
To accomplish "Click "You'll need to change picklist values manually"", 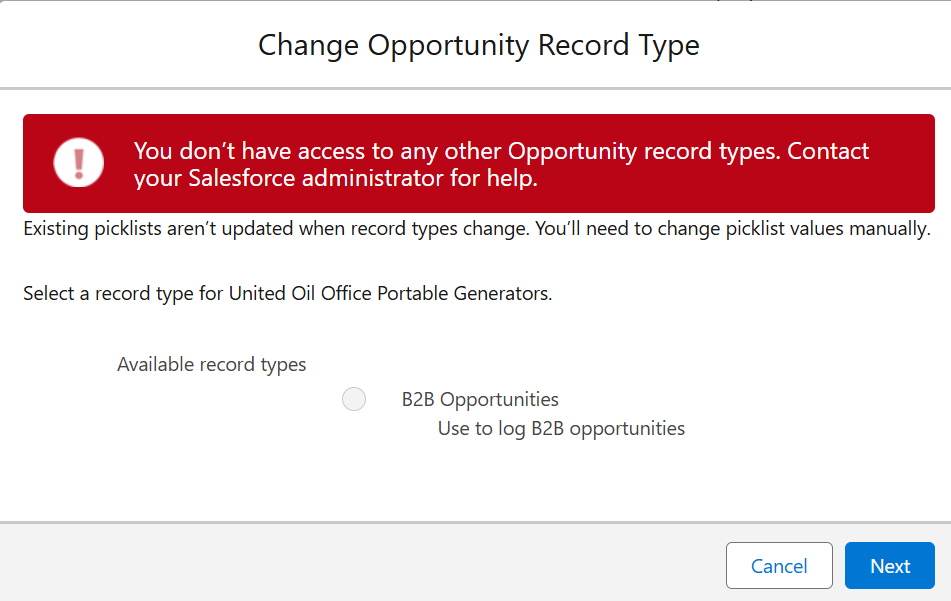I will pos(732,229).
